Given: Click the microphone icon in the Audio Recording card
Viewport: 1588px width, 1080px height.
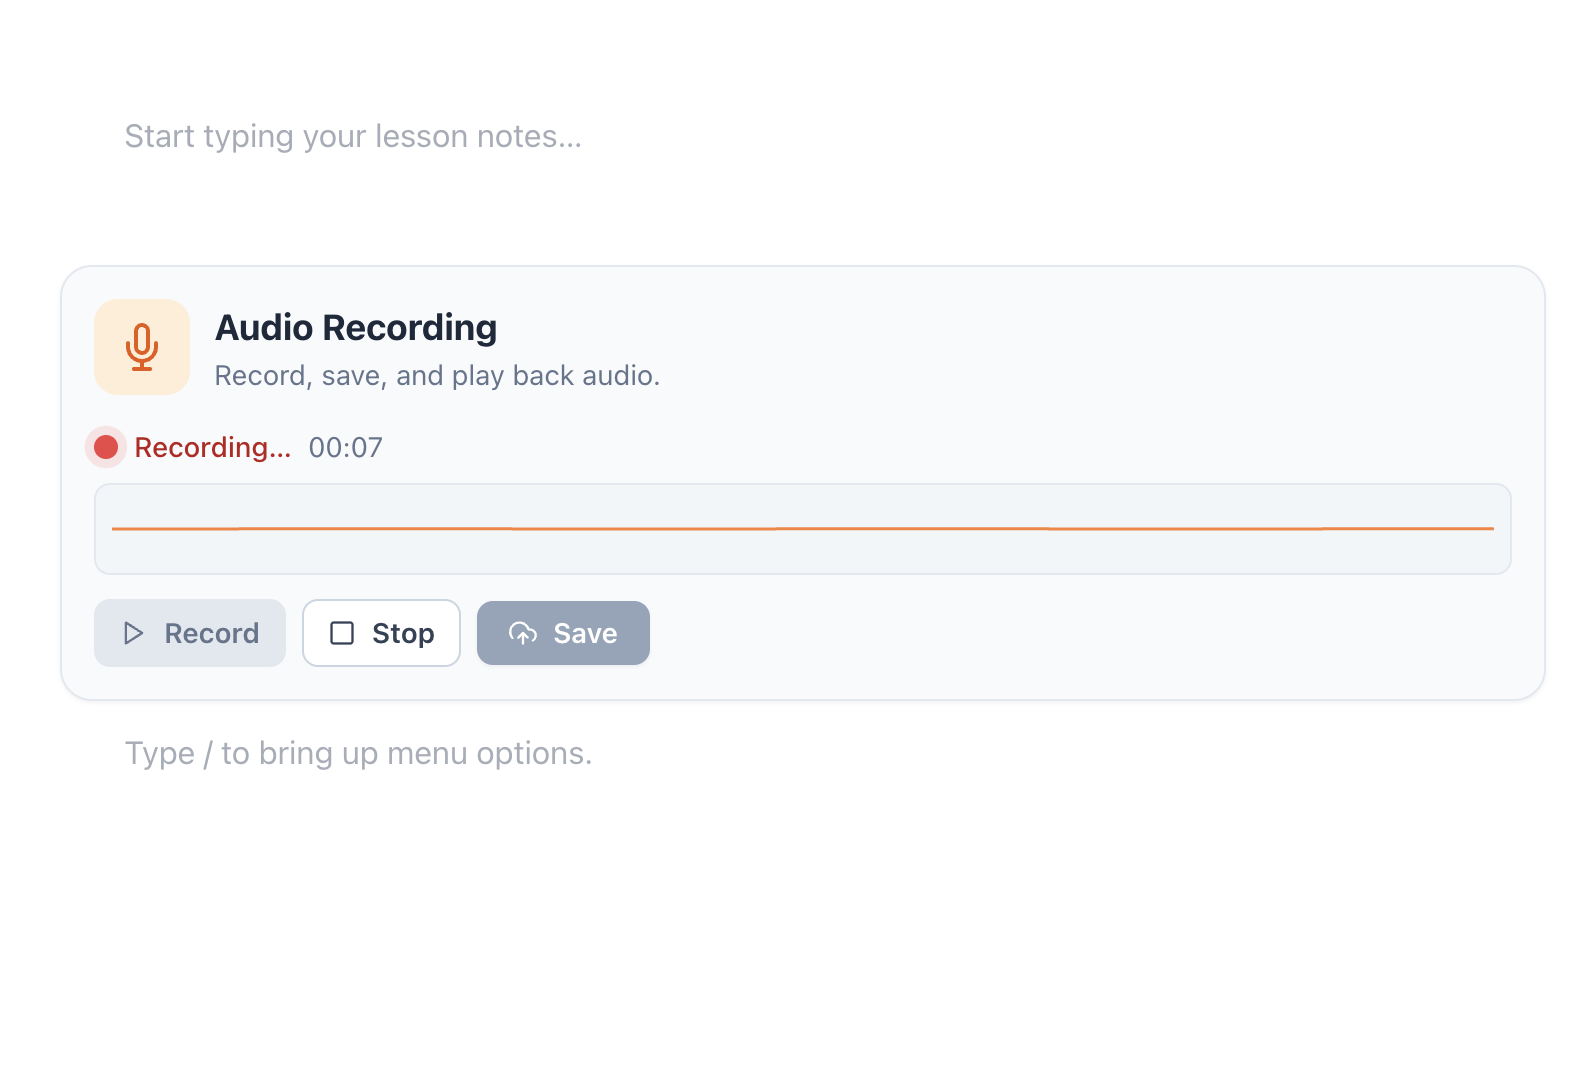Looking at the screenshot, I should [141, 347].
